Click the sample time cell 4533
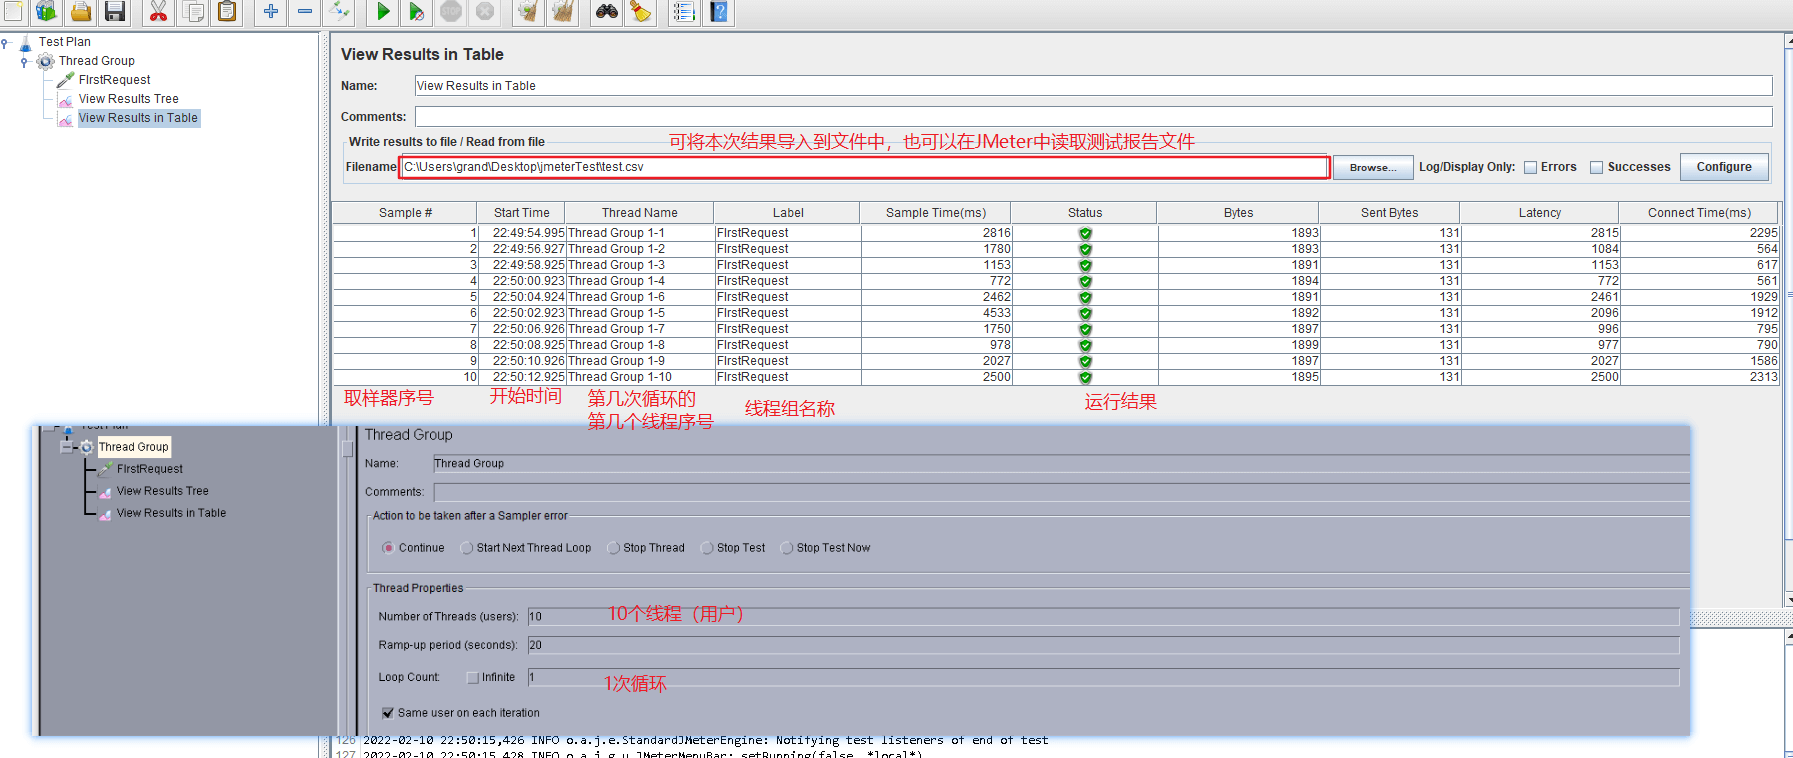Viewport: 1793px width, 758px height. (936, 313)
